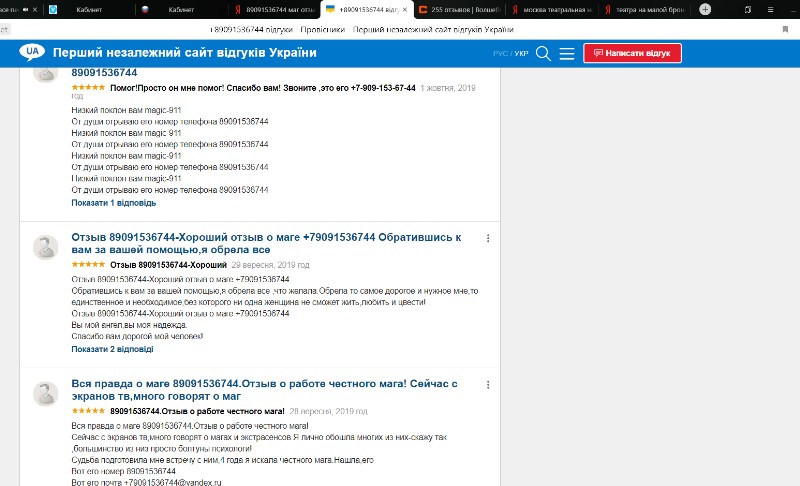The image size is (800, 486).
Task: Click the avatar of the Отзыв 89091536744 reviewer
Action: [46, 247]
